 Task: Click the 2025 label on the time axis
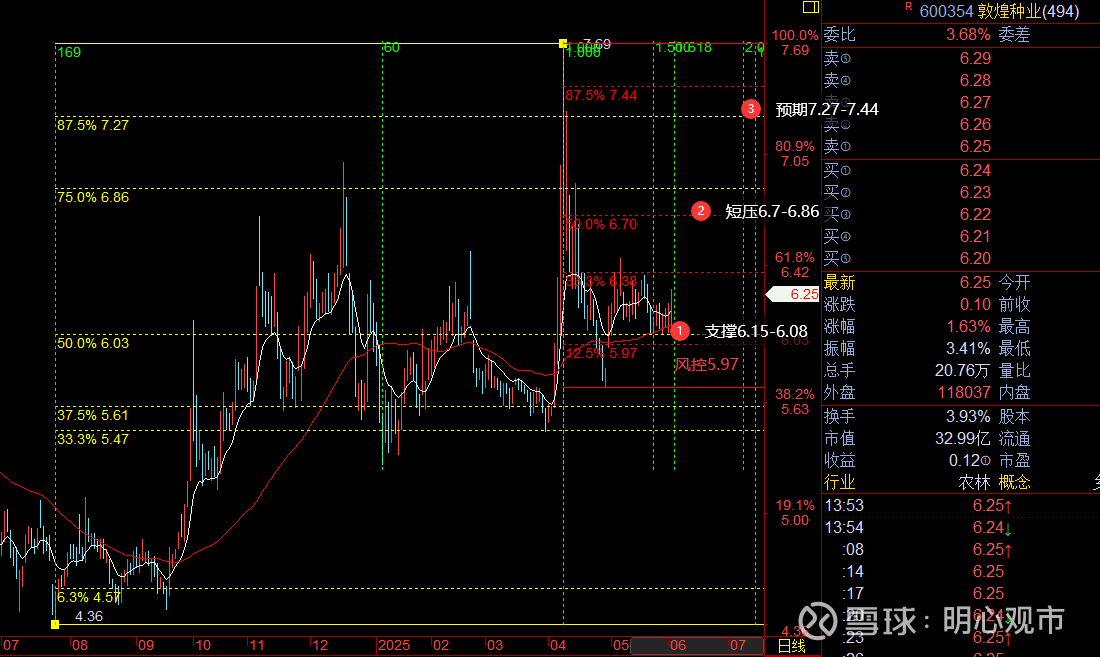click(394, 646)
